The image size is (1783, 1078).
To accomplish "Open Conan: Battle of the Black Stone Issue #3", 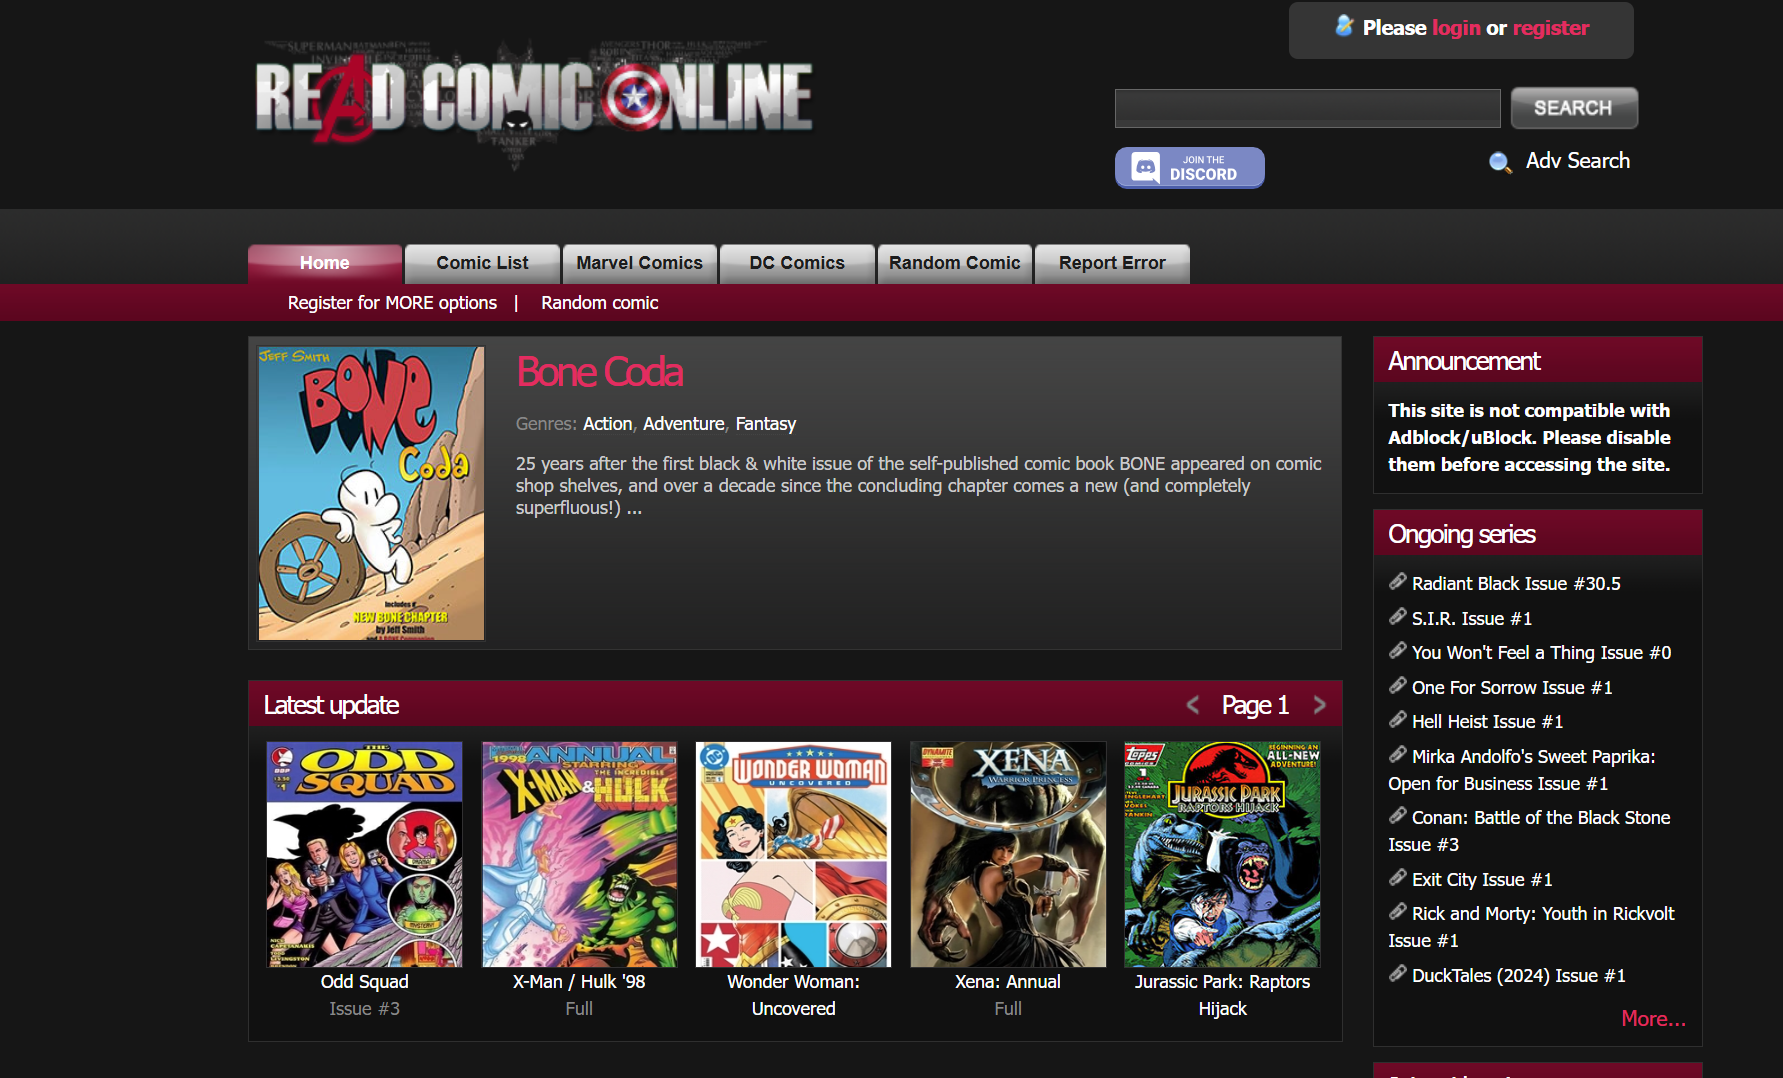I will click(x=1530, y=831).
